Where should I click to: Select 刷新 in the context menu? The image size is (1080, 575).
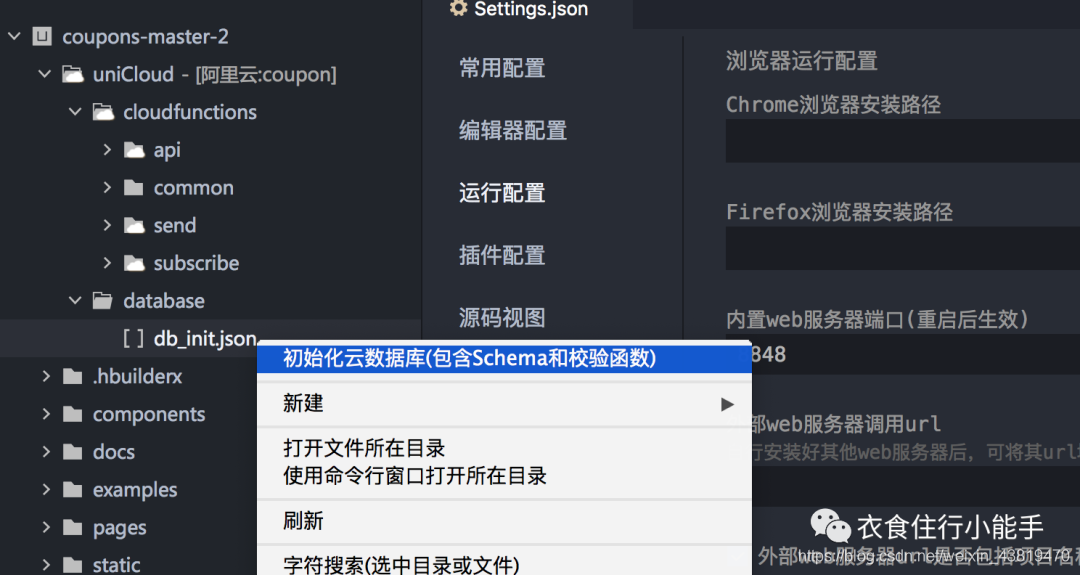pyautogui.click(x=504, y=521)
